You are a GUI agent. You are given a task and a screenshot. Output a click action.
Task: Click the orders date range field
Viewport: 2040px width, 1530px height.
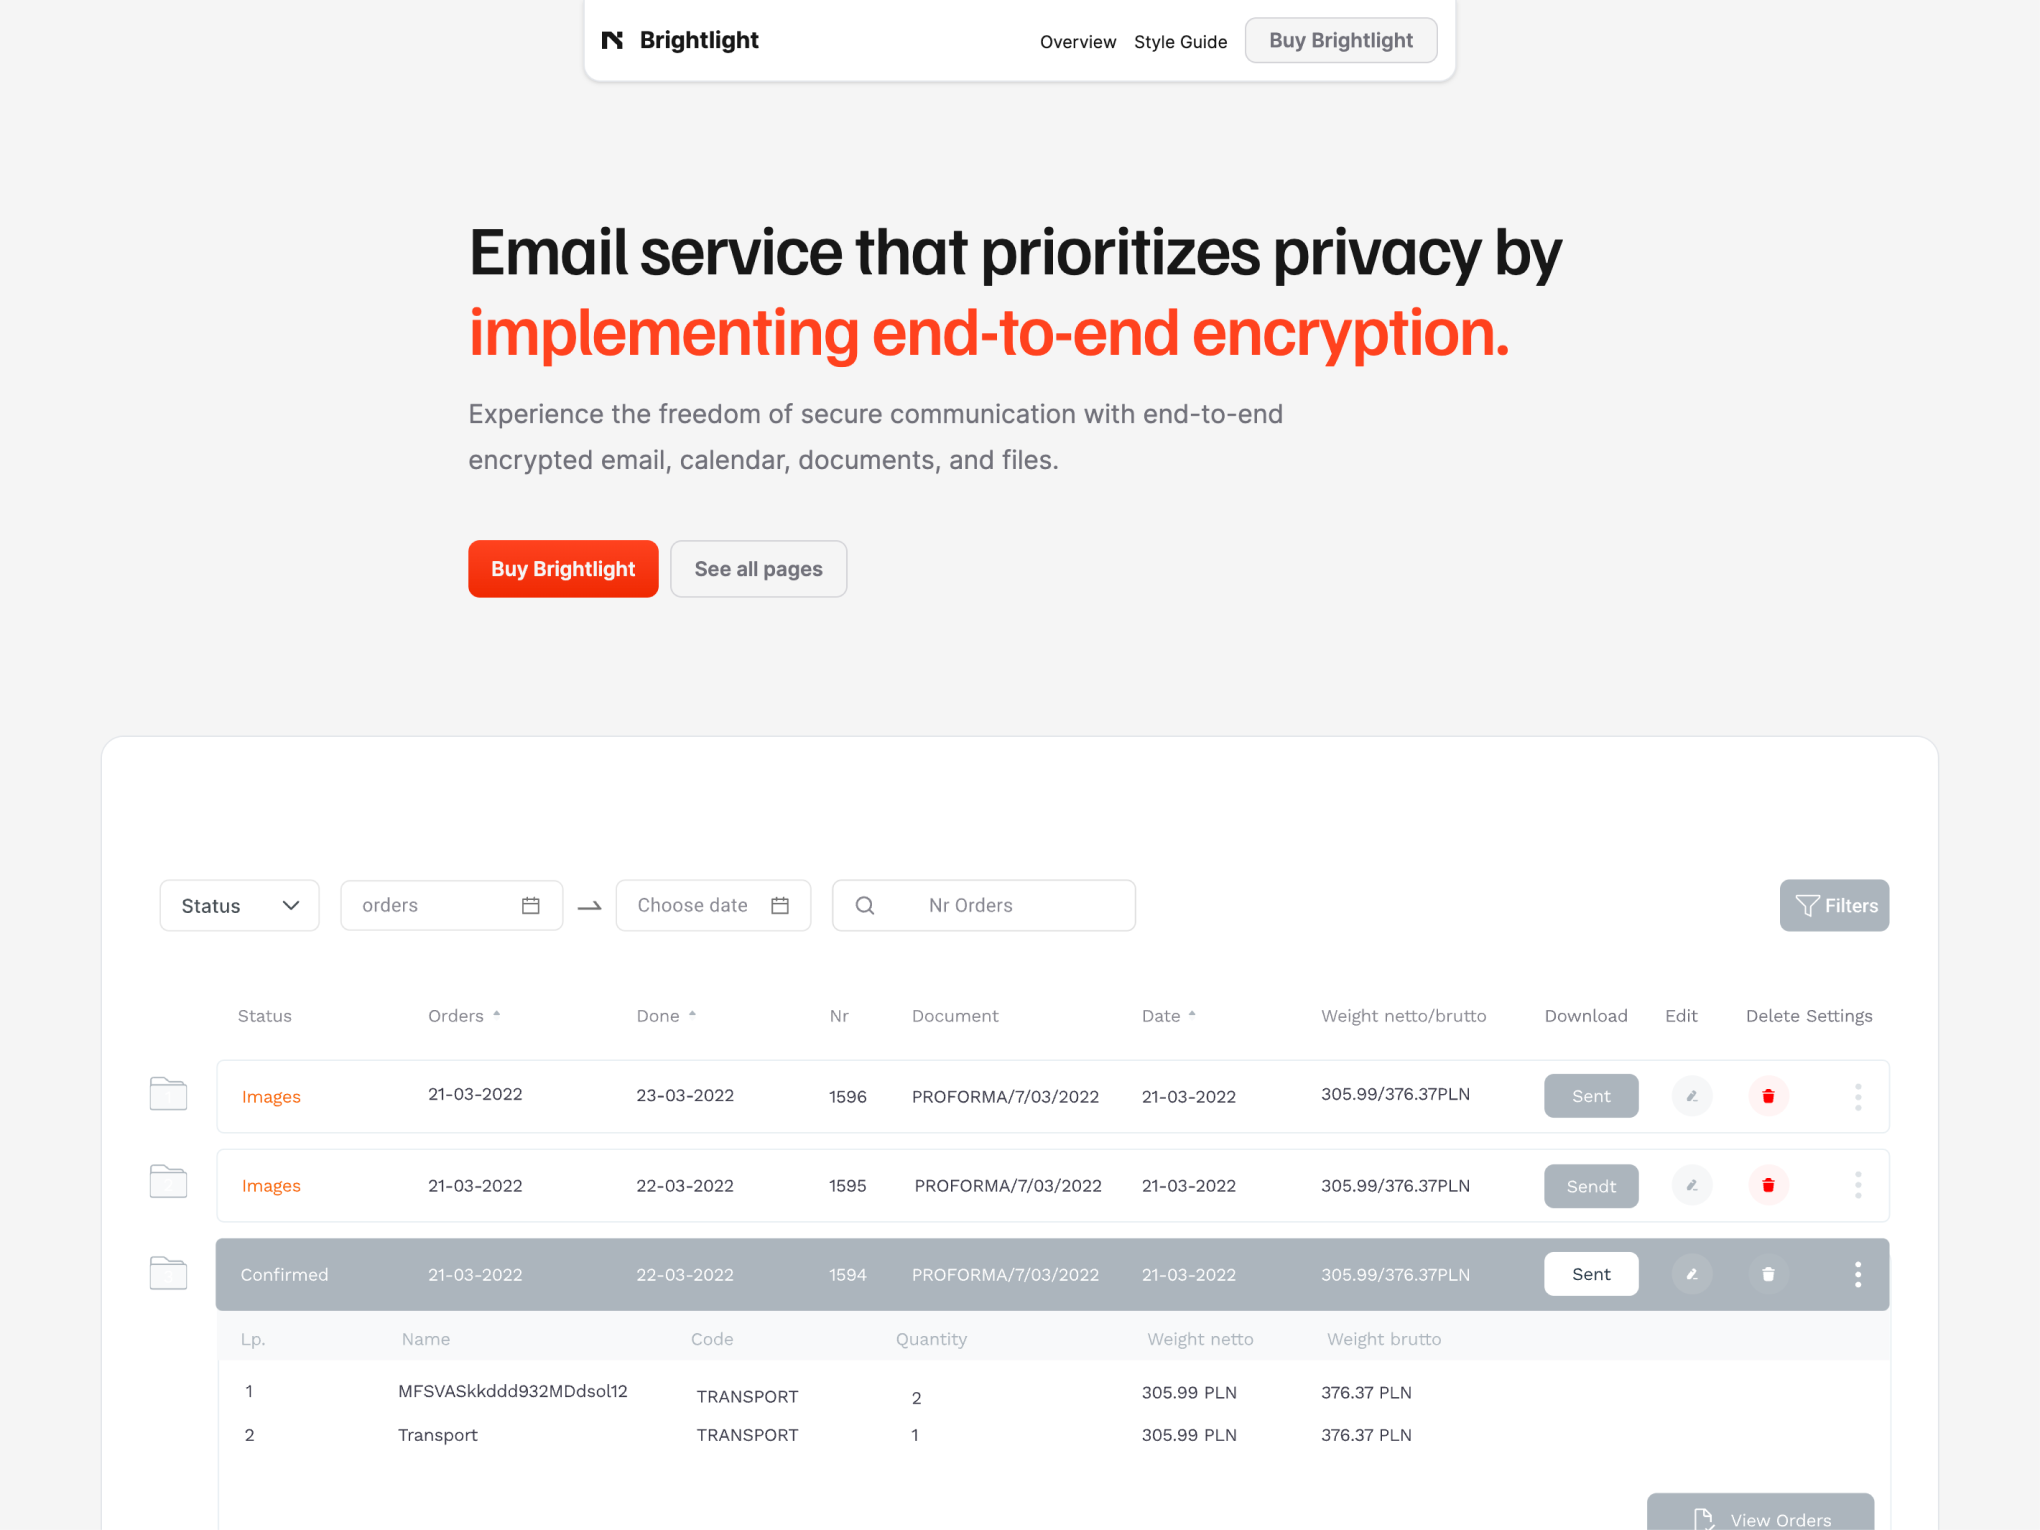[x=450, y=905]
